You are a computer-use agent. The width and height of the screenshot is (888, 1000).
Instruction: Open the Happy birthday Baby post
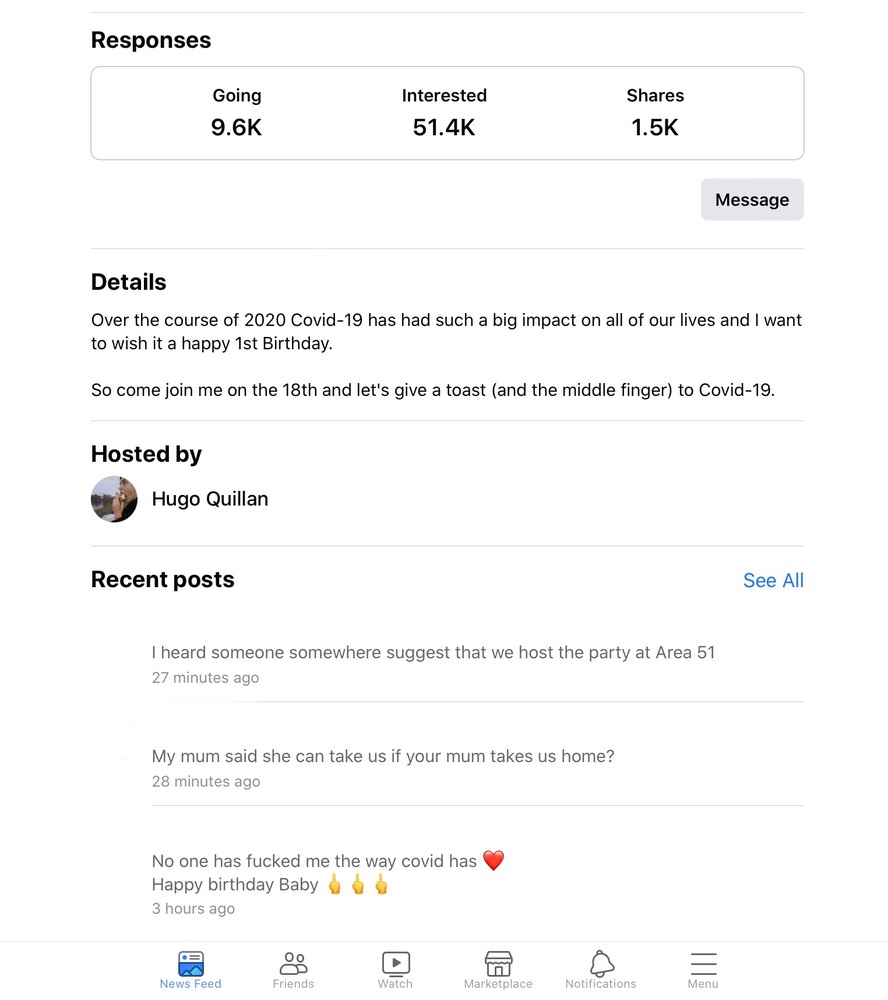coord(235,885)
